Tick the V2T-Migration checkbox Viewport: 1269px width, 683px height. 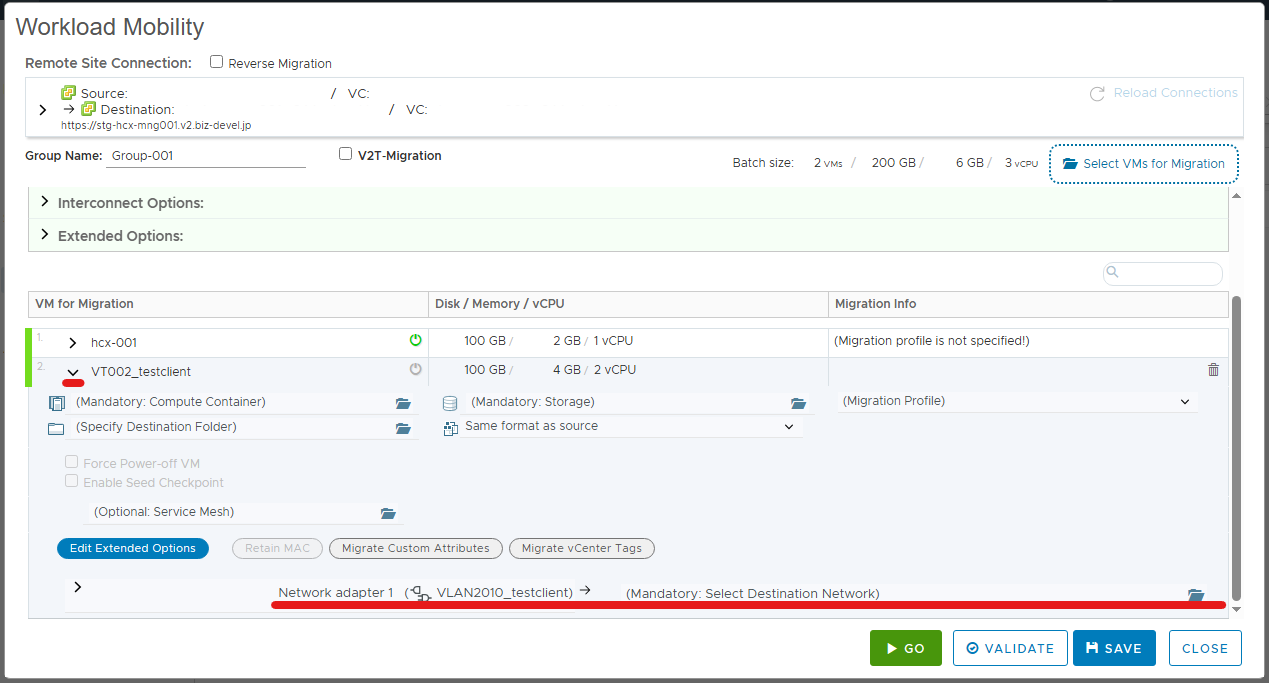[346, 154]
